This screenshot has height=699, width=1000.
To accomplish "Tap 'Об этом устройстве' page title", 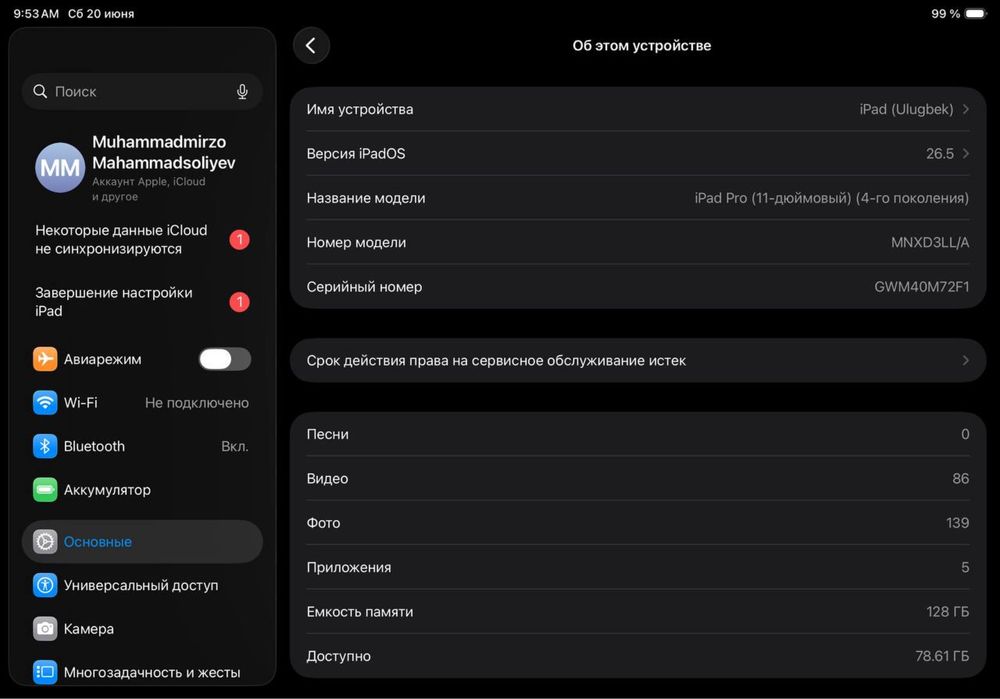I will coord(642,46).
